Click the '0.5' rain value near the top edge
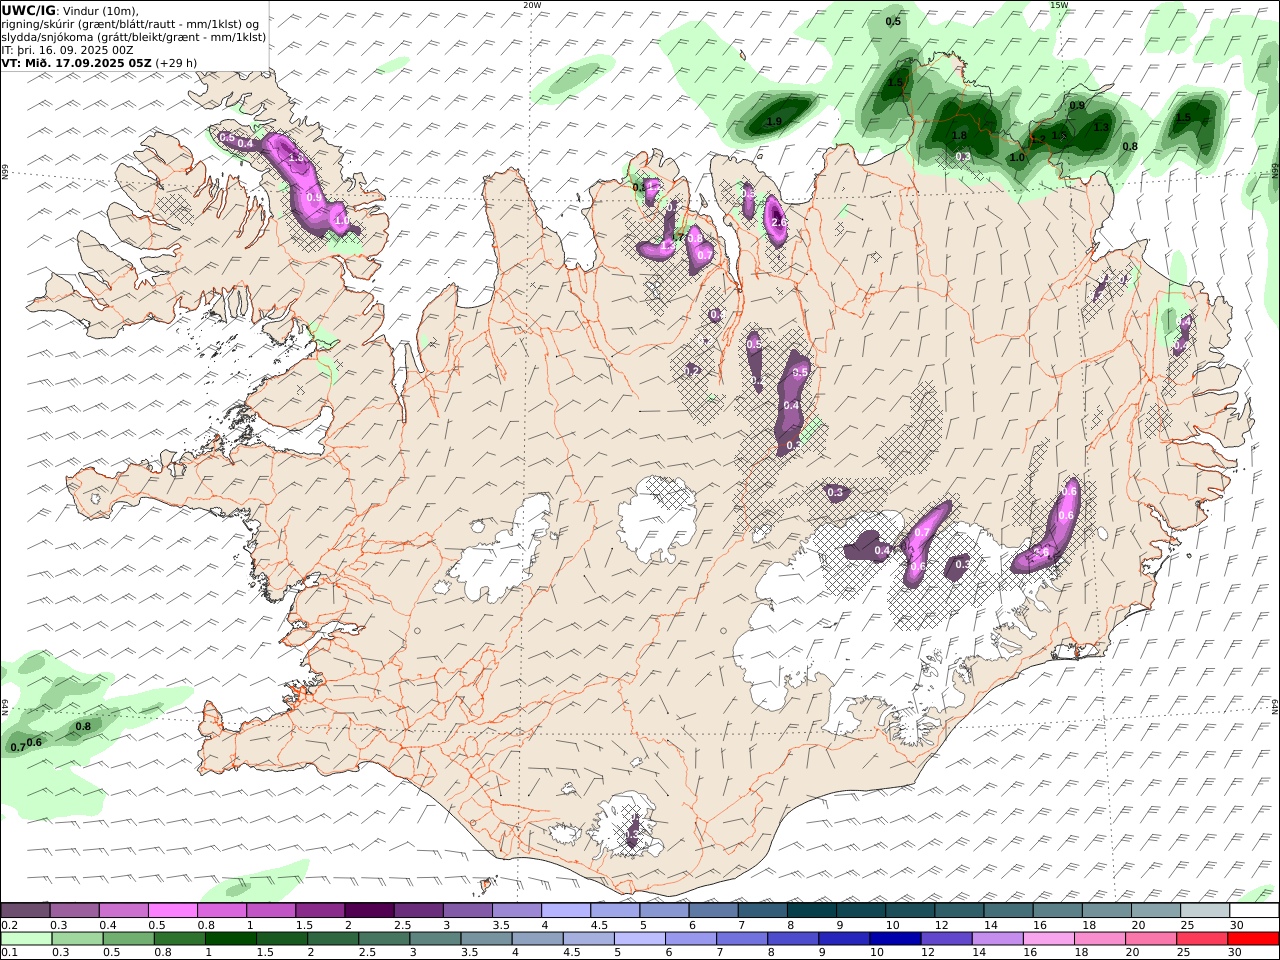The height and width of the screenshot is (960, 1280). (893, 21)
